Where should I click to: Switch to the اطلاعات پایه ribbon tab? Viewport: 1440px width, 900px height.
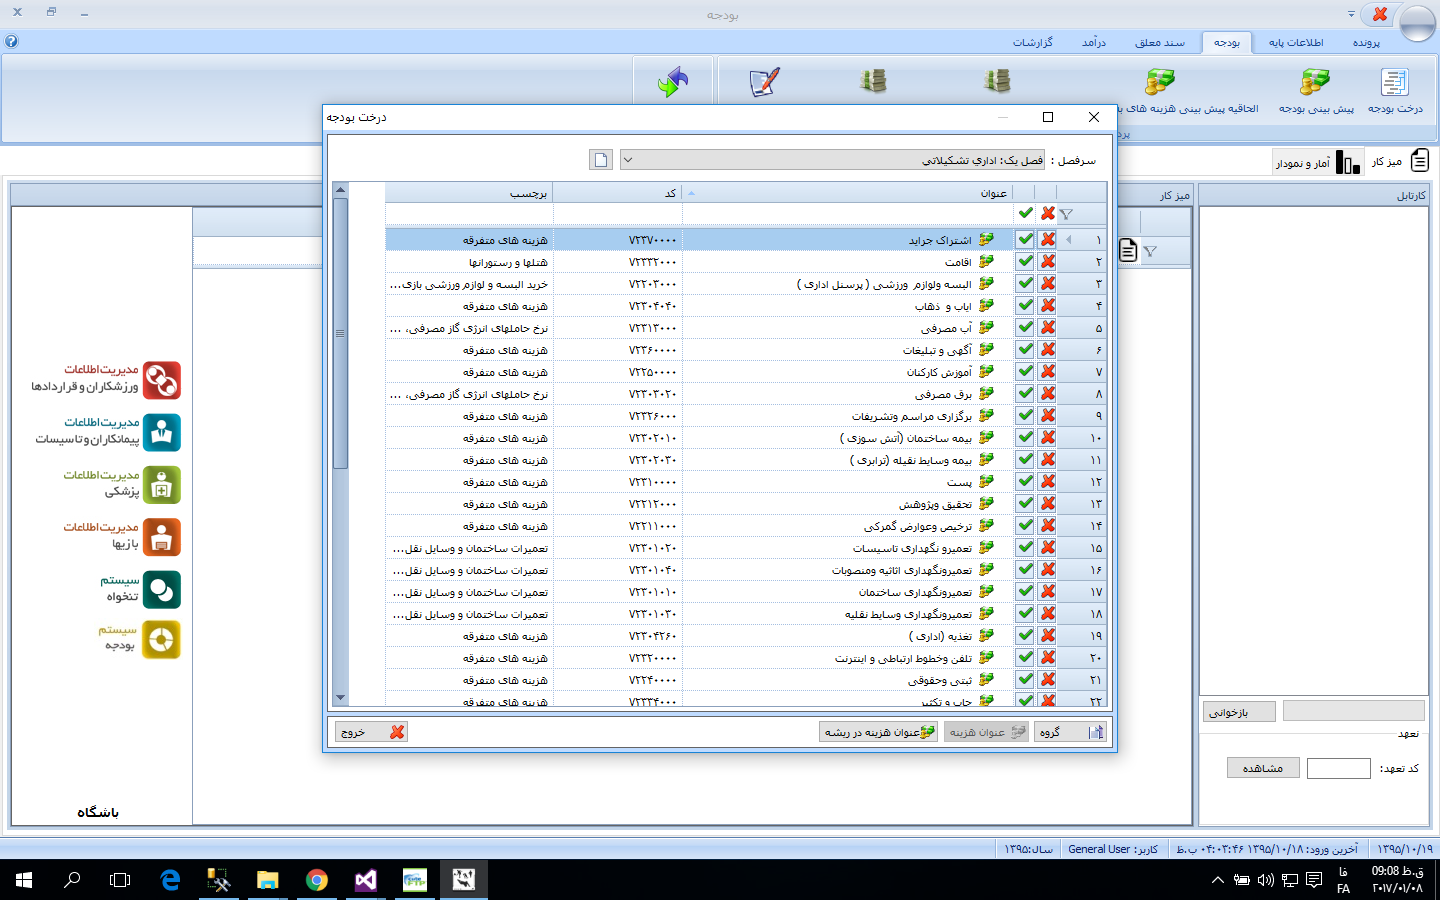tap(1295, 42)
